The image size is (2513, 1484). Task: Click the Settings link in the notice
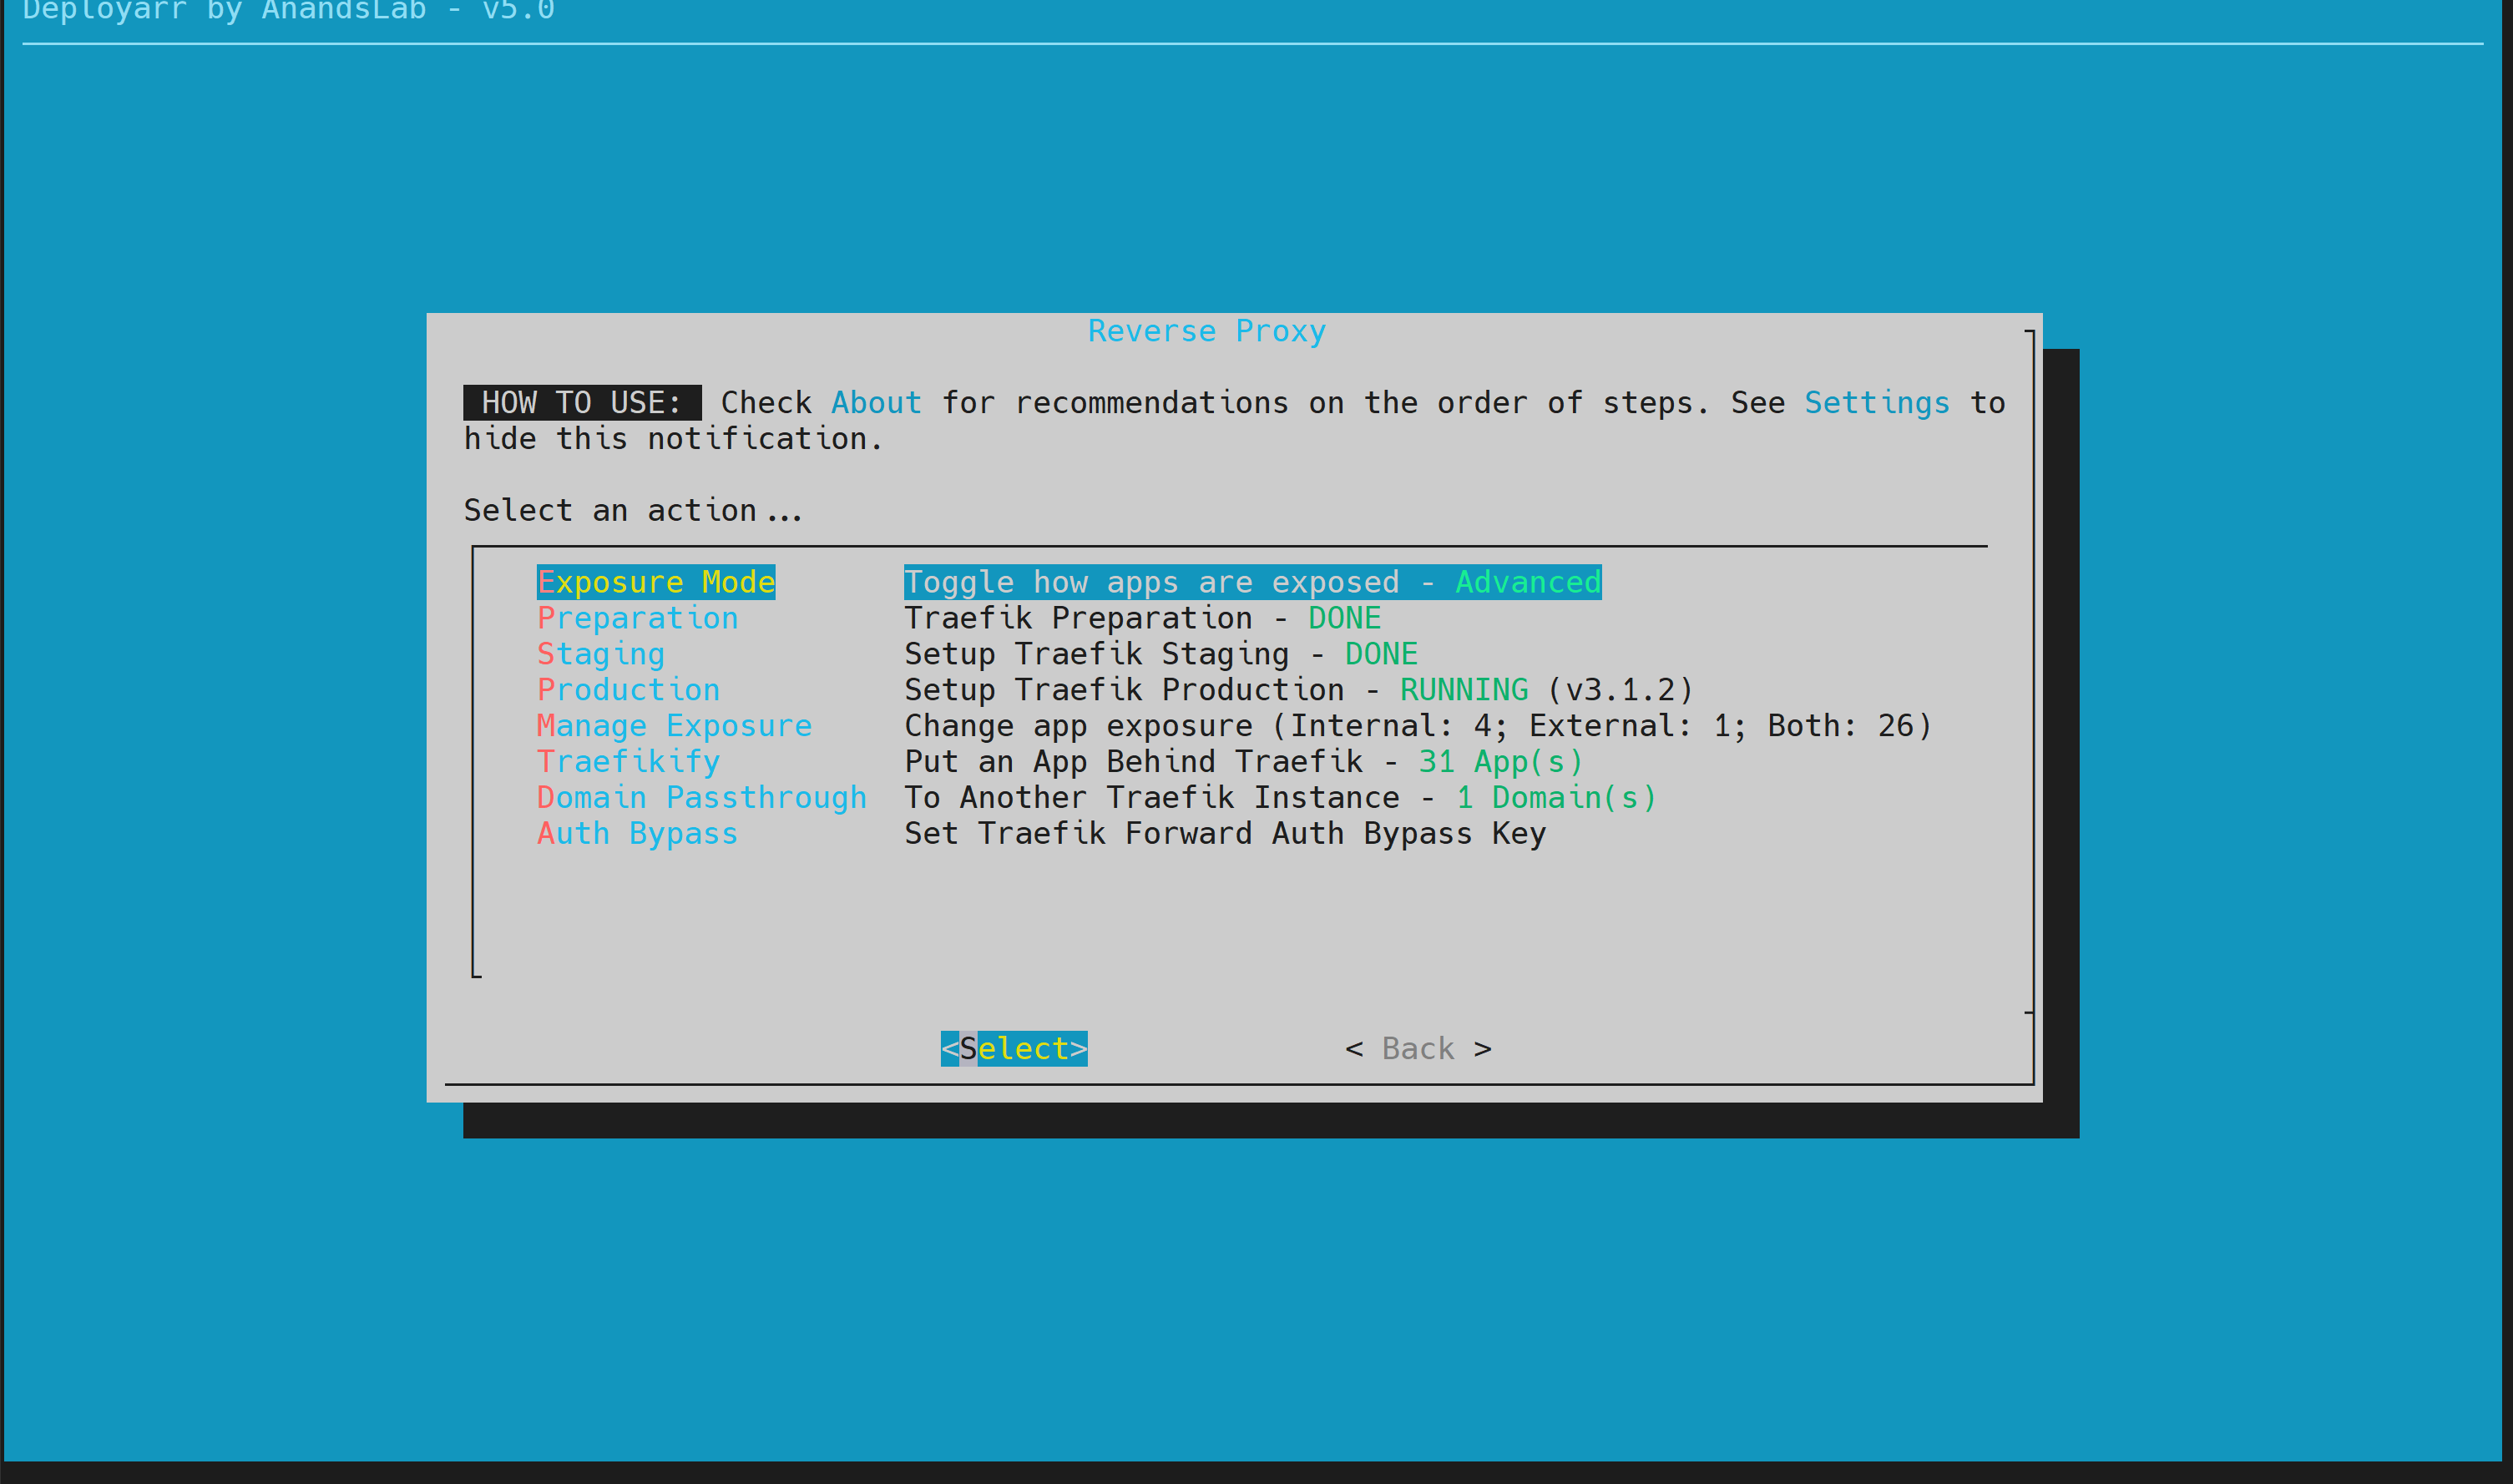(1876, 403)
